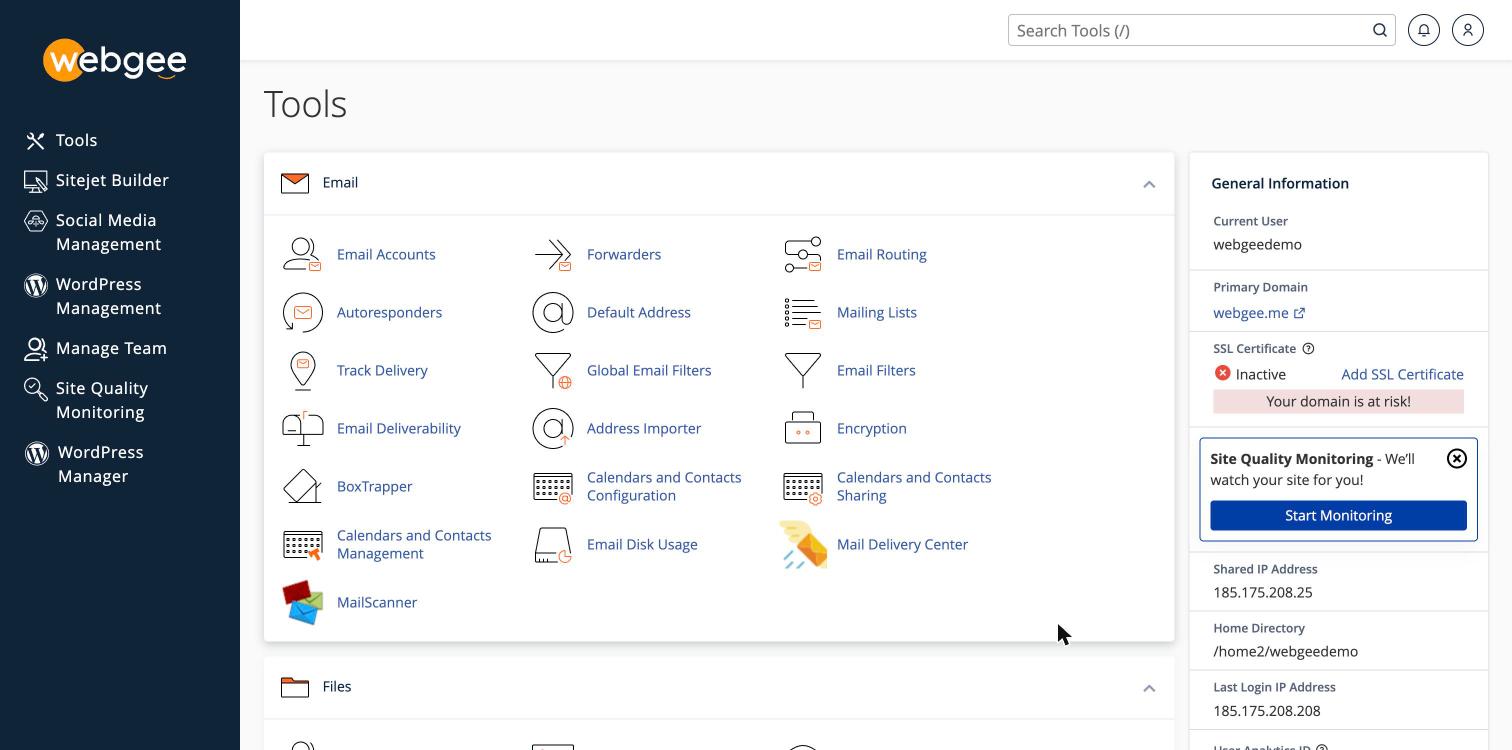
Task: Open the user account icon
Action: tap(1468, 30)
